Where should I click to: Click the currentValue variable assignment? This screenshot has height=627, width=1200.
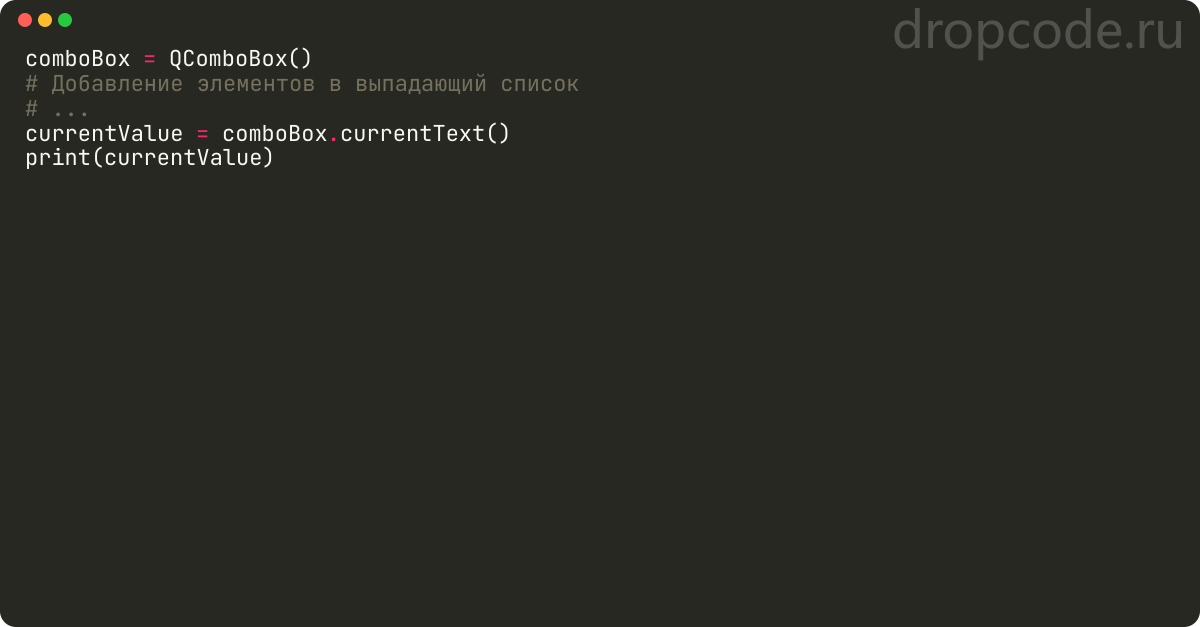tap(104, 134)
